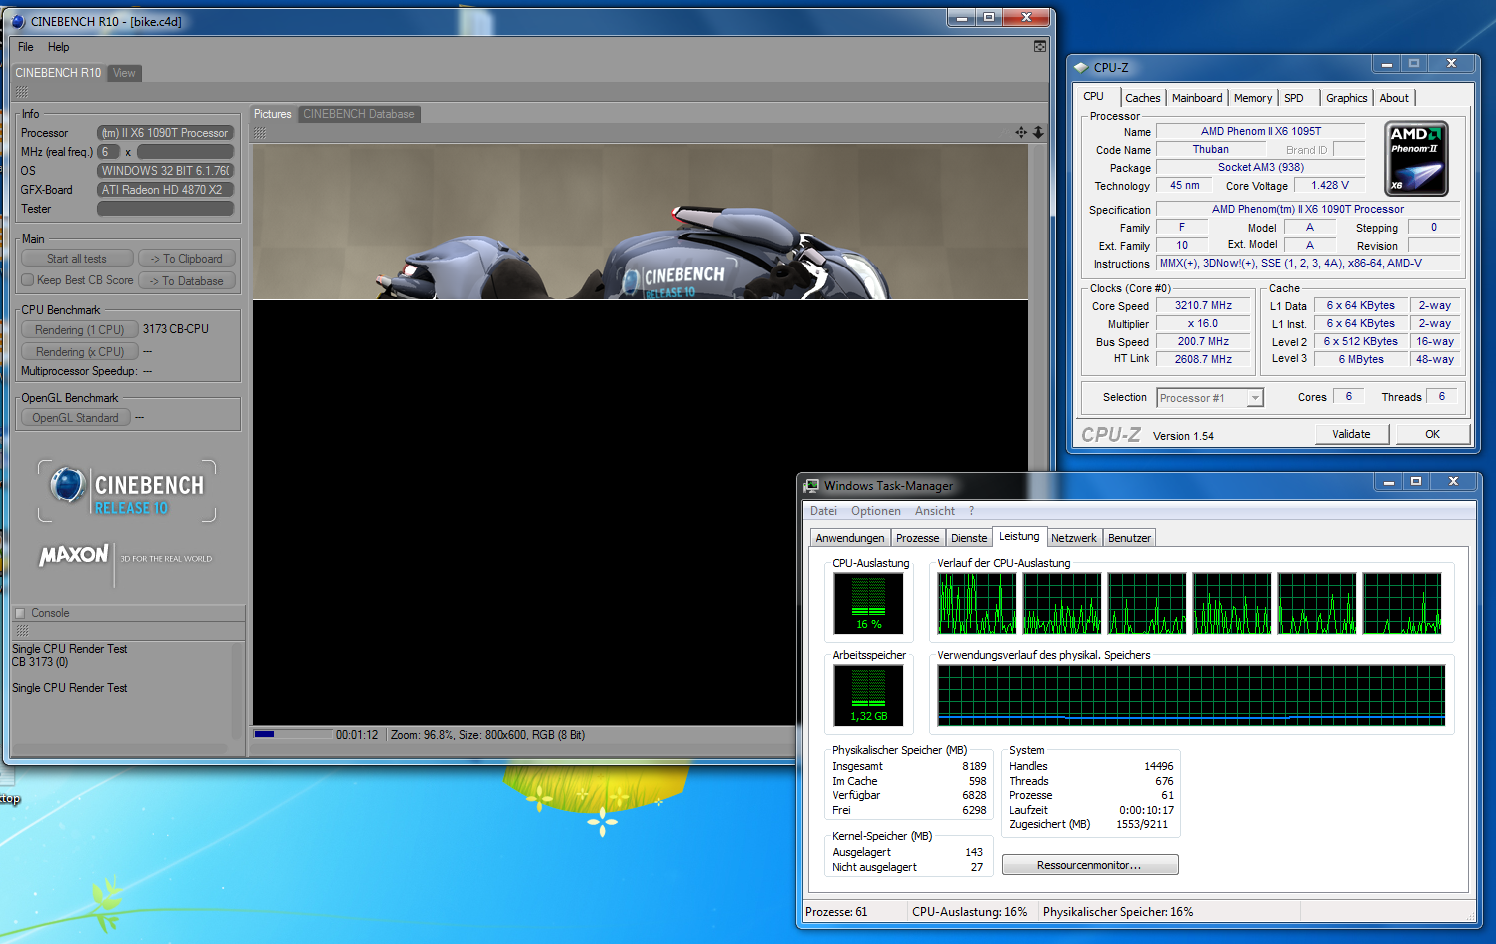Image resolution: width=1496 pixels, height=944 pixels.
Task: Click the Ressourcenmonitor button
Action: point(1089,865)
